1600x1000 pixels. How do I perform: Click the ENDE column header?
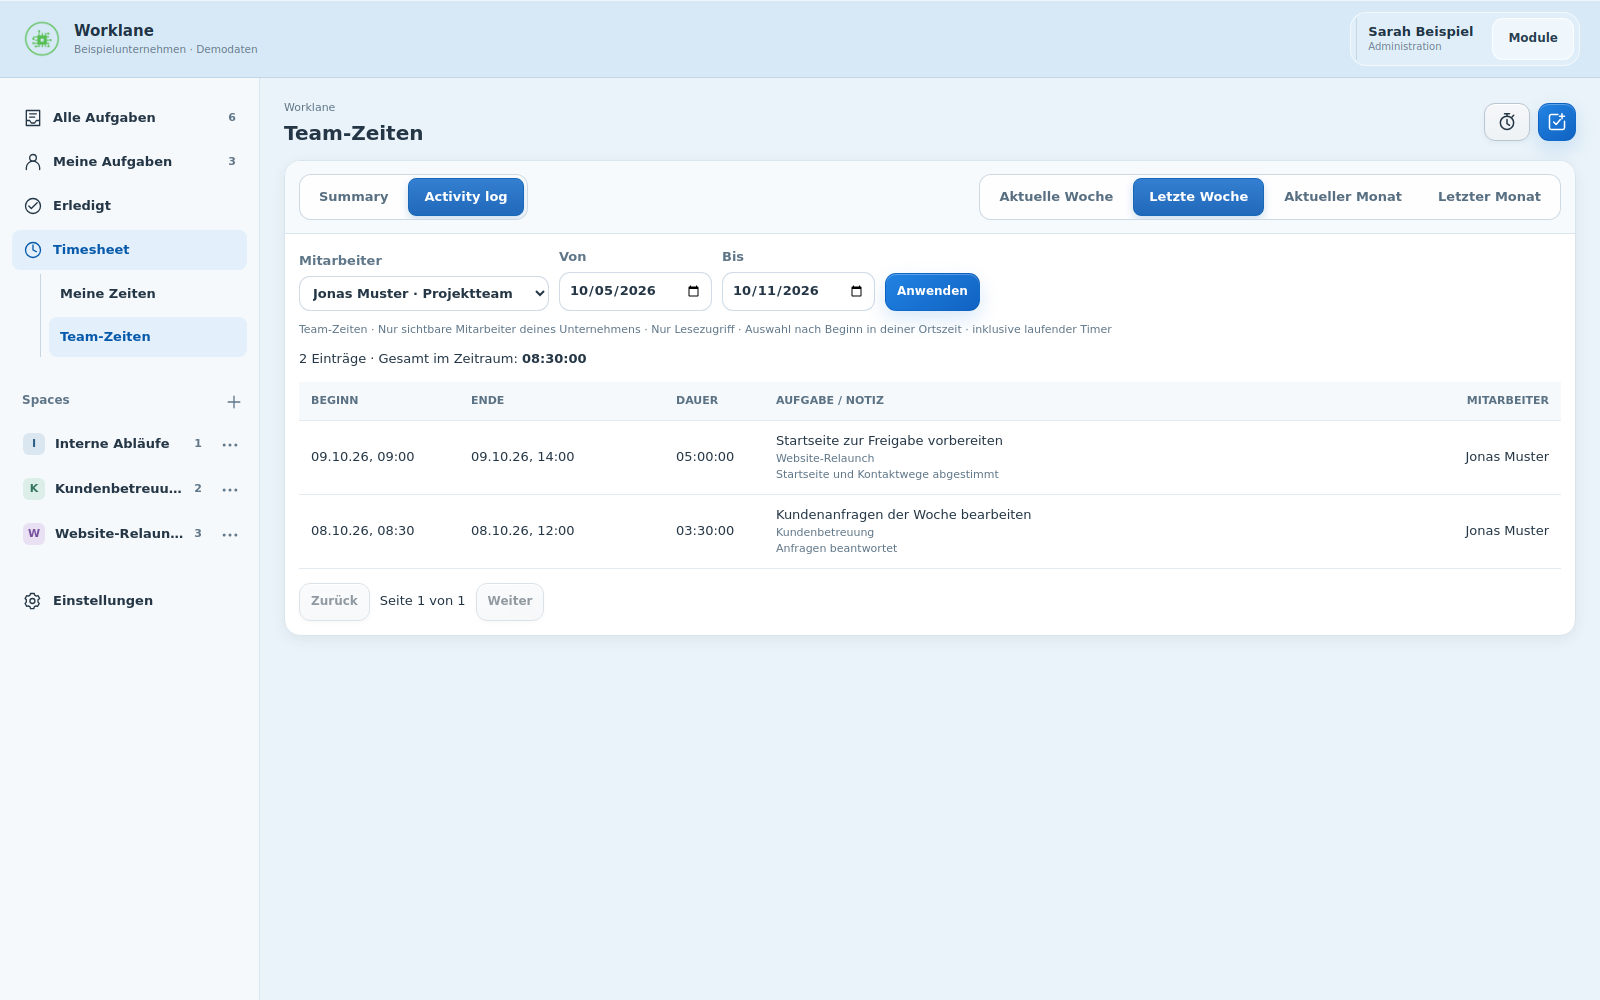pos(488,401)
